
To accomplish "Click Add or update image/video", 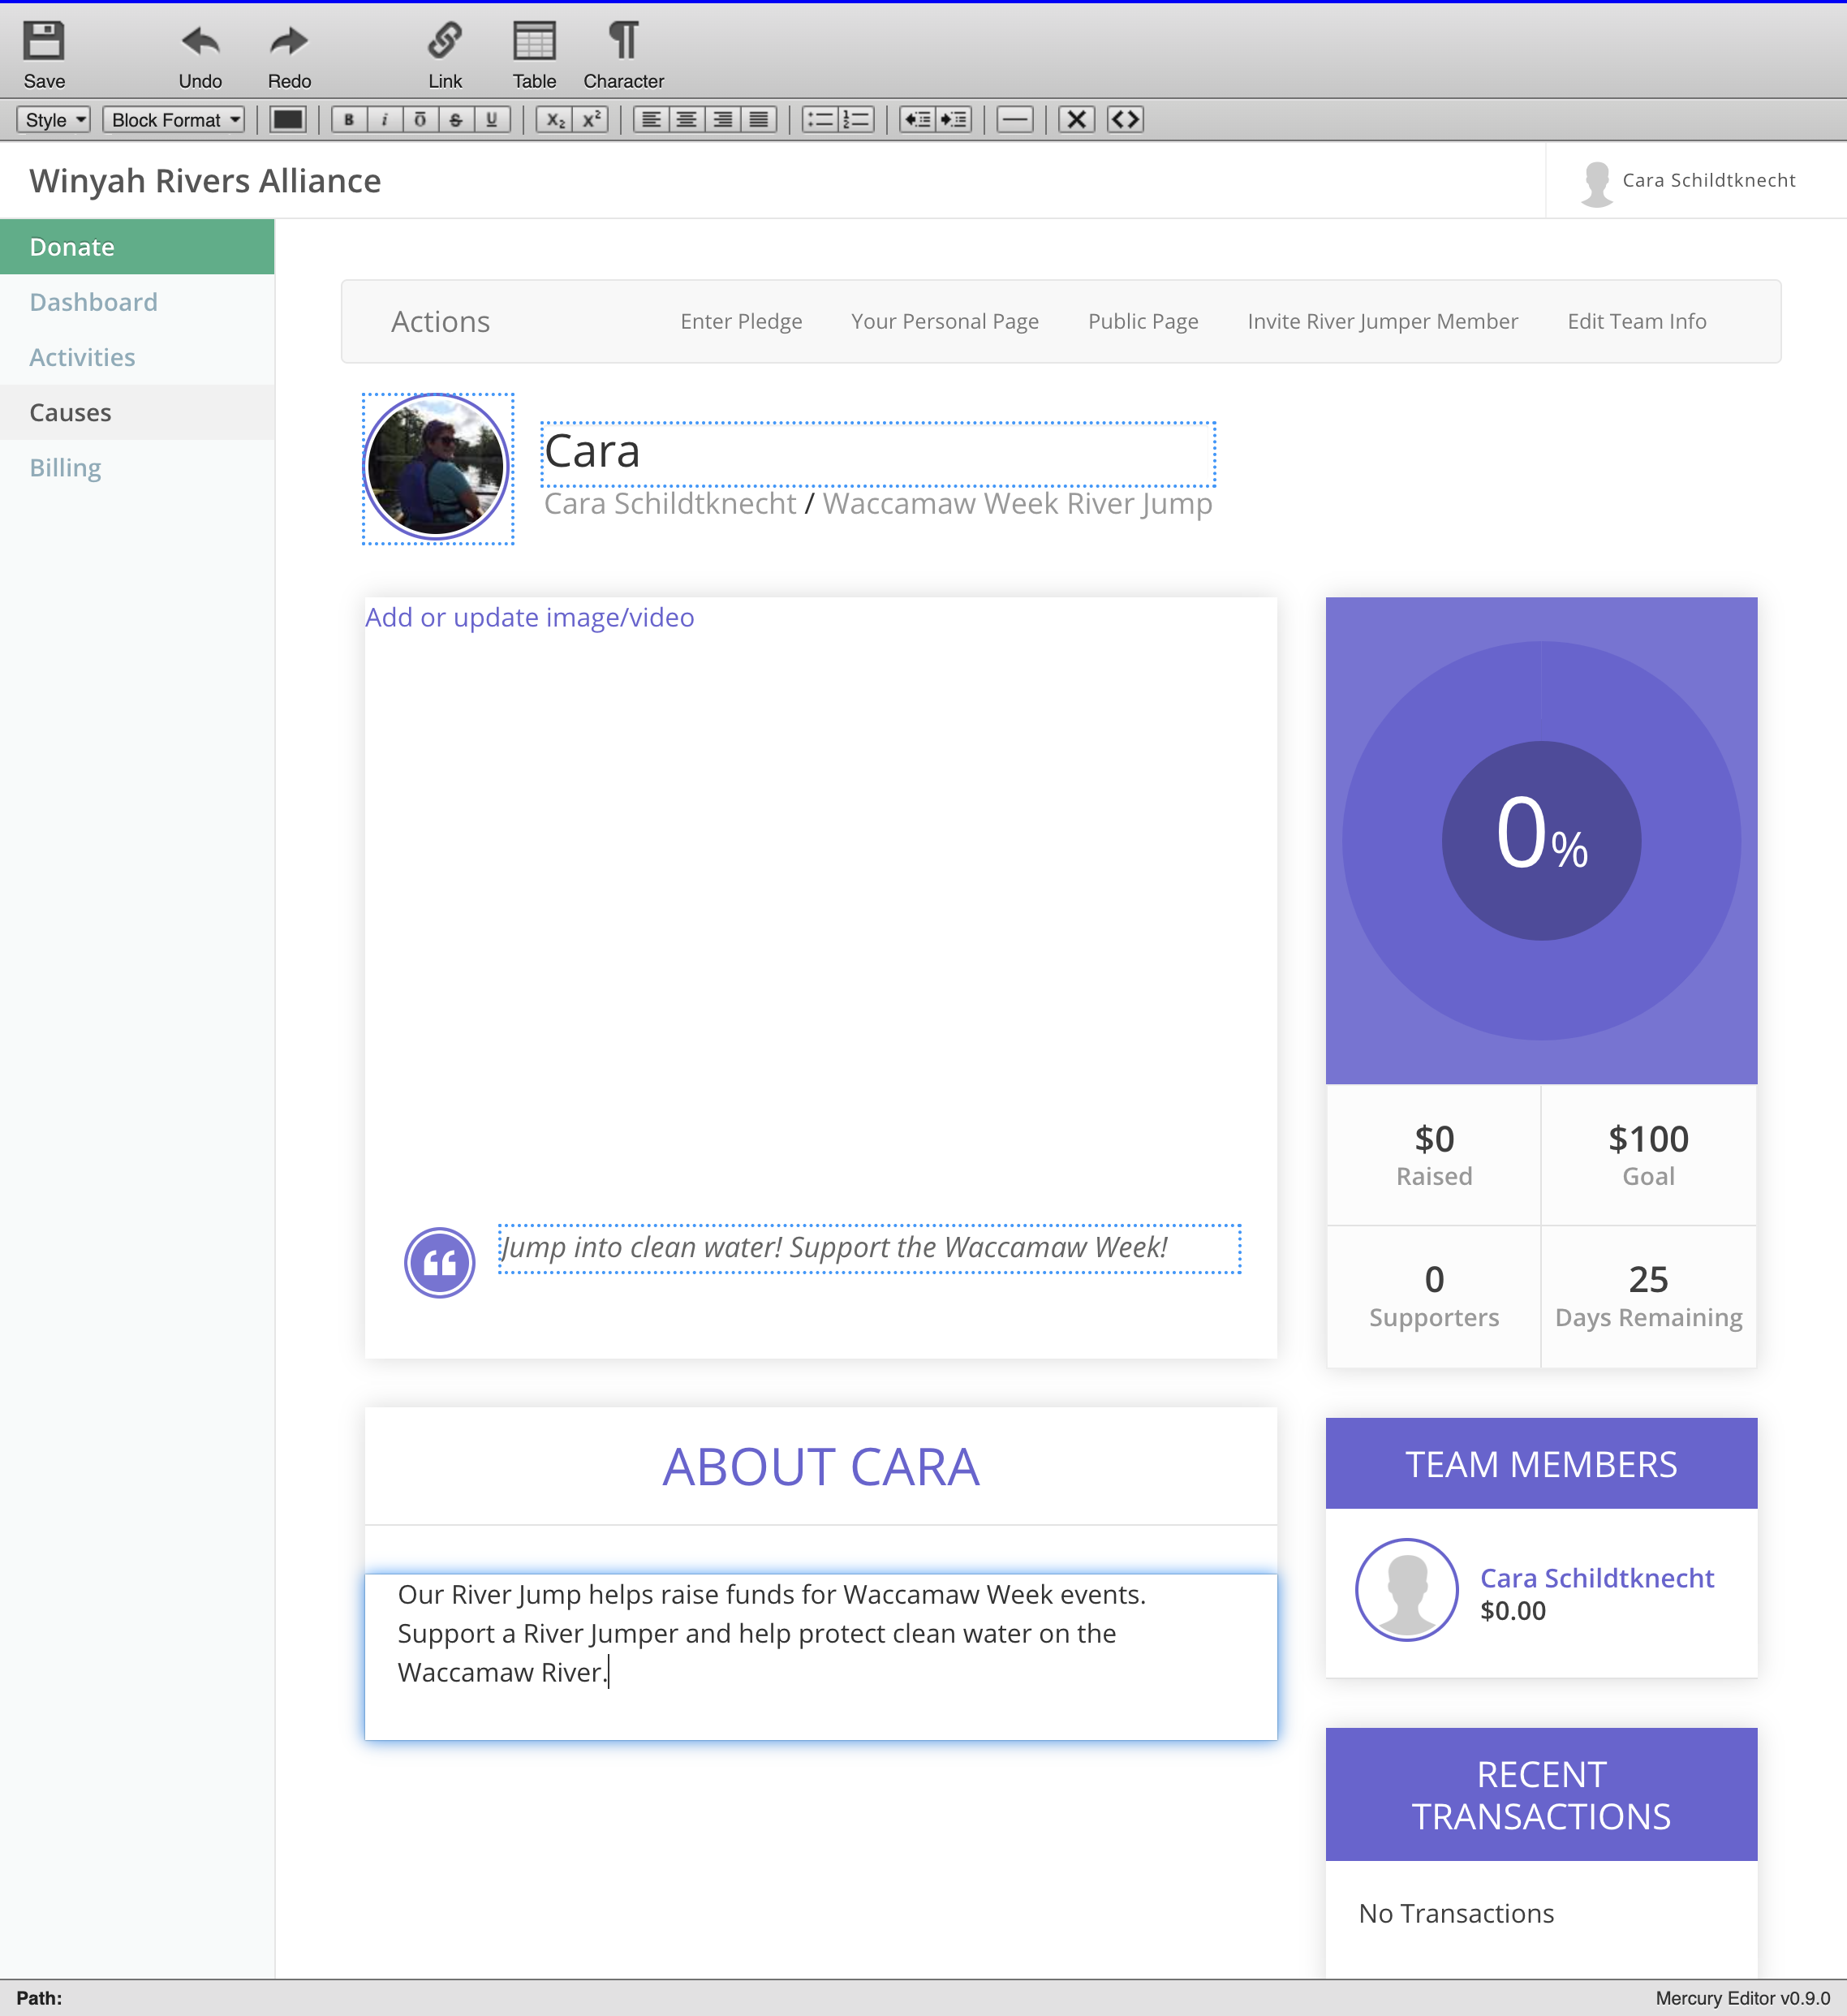I will 530,617.
